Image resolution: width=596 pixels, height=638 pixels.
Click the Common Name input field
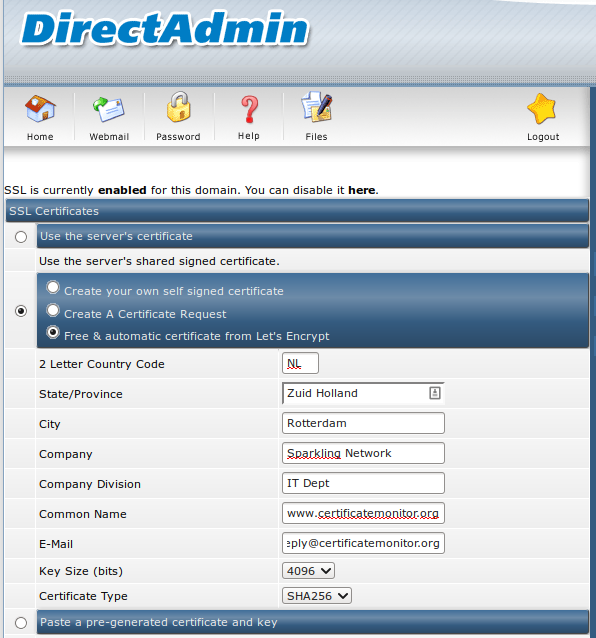coord(363,513)
